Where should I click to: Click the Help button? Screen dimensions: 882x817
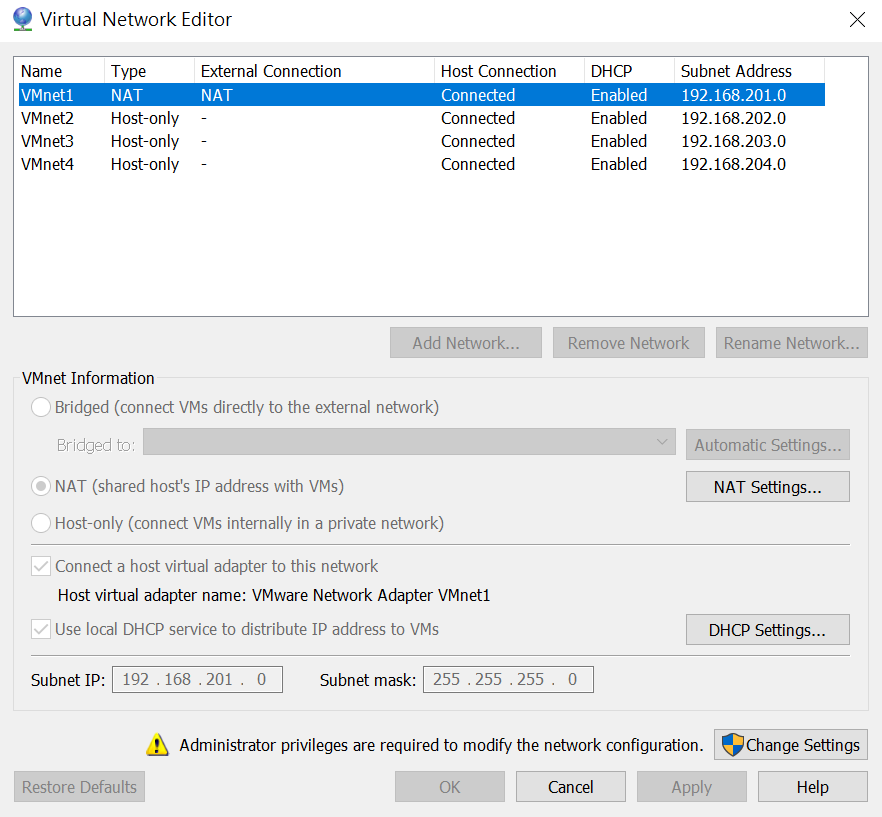click(x=812, y=787)
